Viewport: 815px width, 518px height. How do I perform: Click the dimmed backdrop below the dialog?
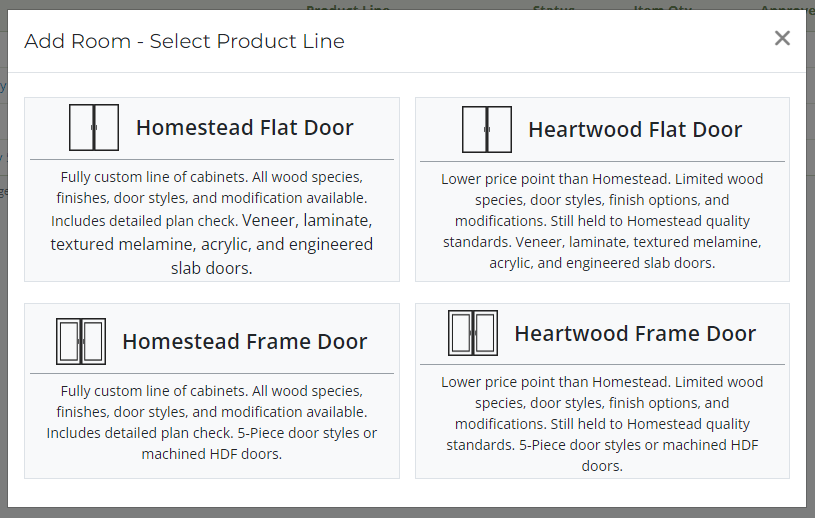(x=408, y=513)
